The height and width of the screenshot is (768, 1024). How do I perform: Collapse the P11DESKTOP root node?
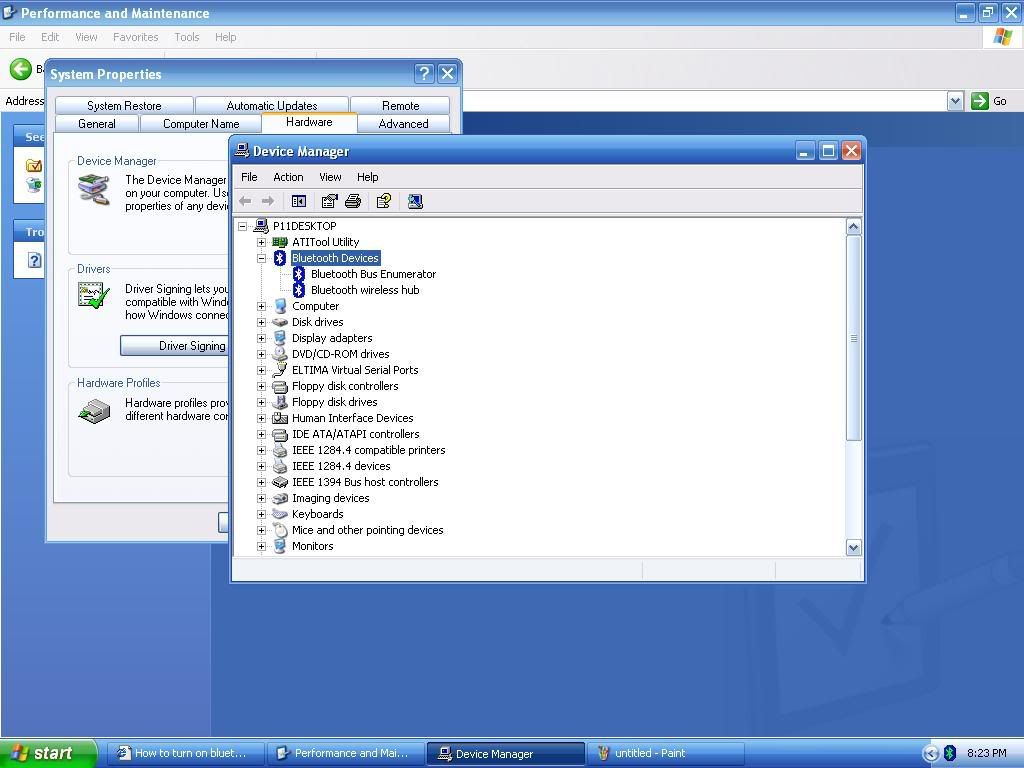[x=243, y=227]
